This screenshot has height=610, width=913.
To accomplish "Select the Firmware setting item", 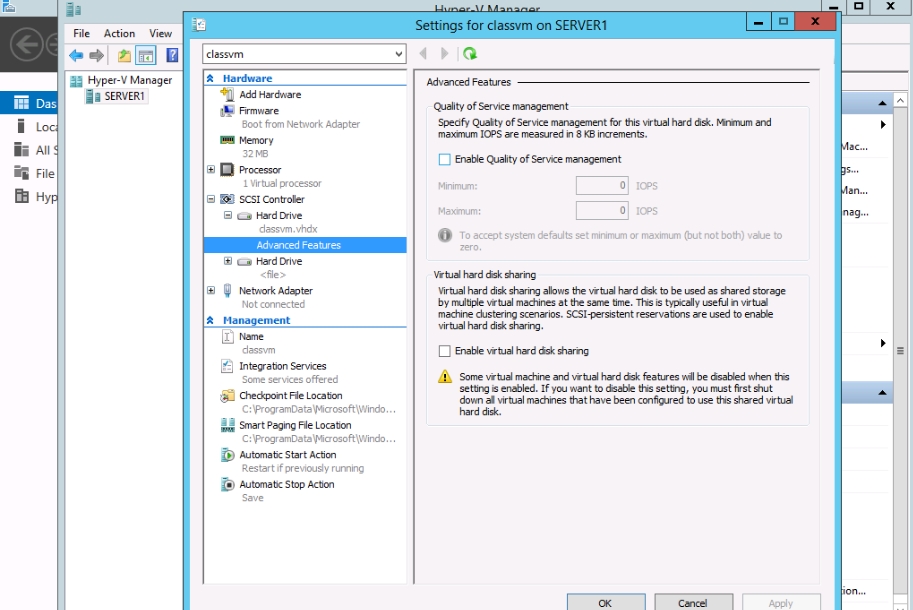I will [259, 111].
